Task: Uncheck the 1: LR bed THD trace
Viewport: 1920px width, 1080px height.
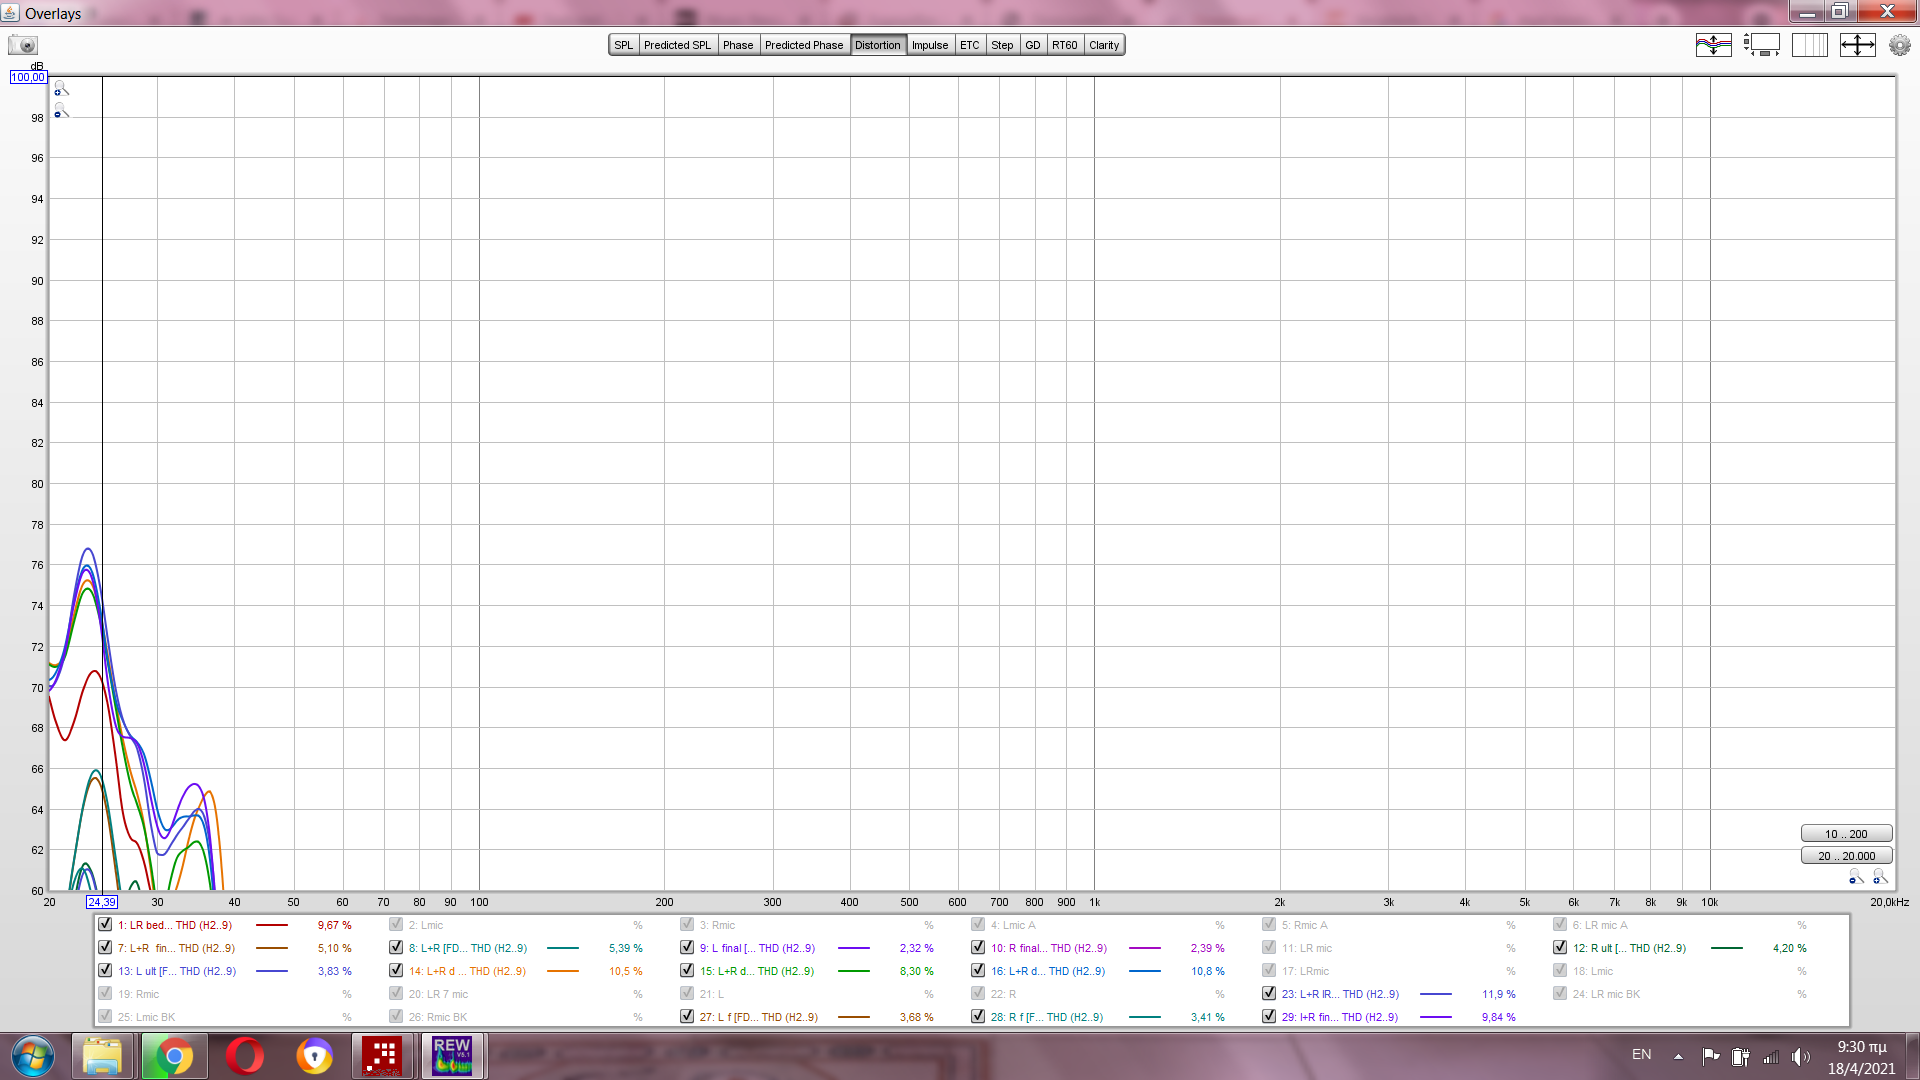Action: click(x=105, y=925)
